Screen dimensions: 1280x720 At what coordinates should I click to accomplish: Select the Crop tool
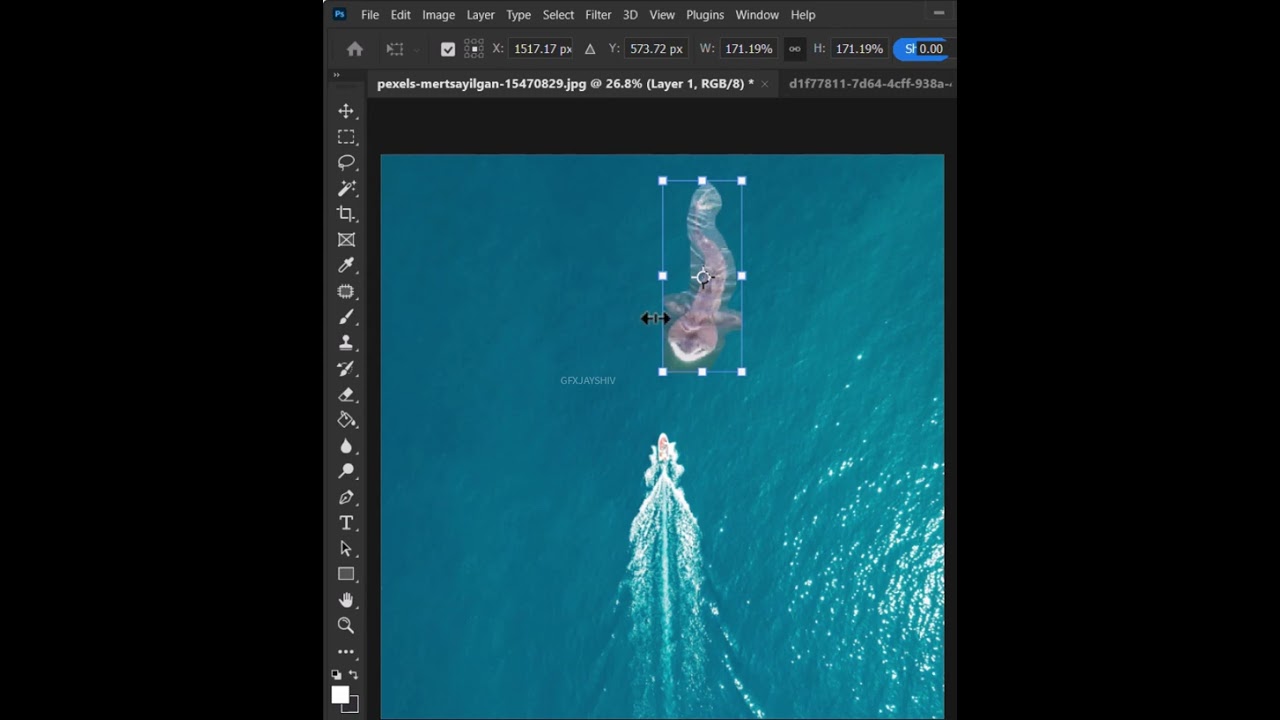(x=346, y=214)
